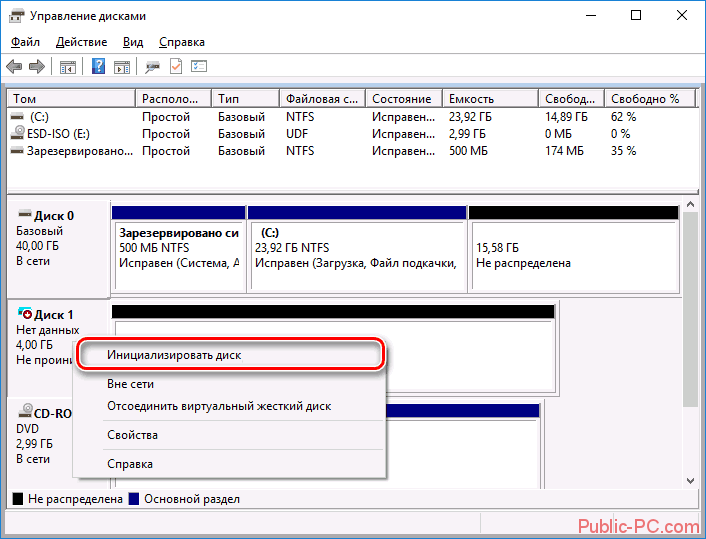Click the list settings toolbar icon
The image size is (706, 539).
click(199, 67)
